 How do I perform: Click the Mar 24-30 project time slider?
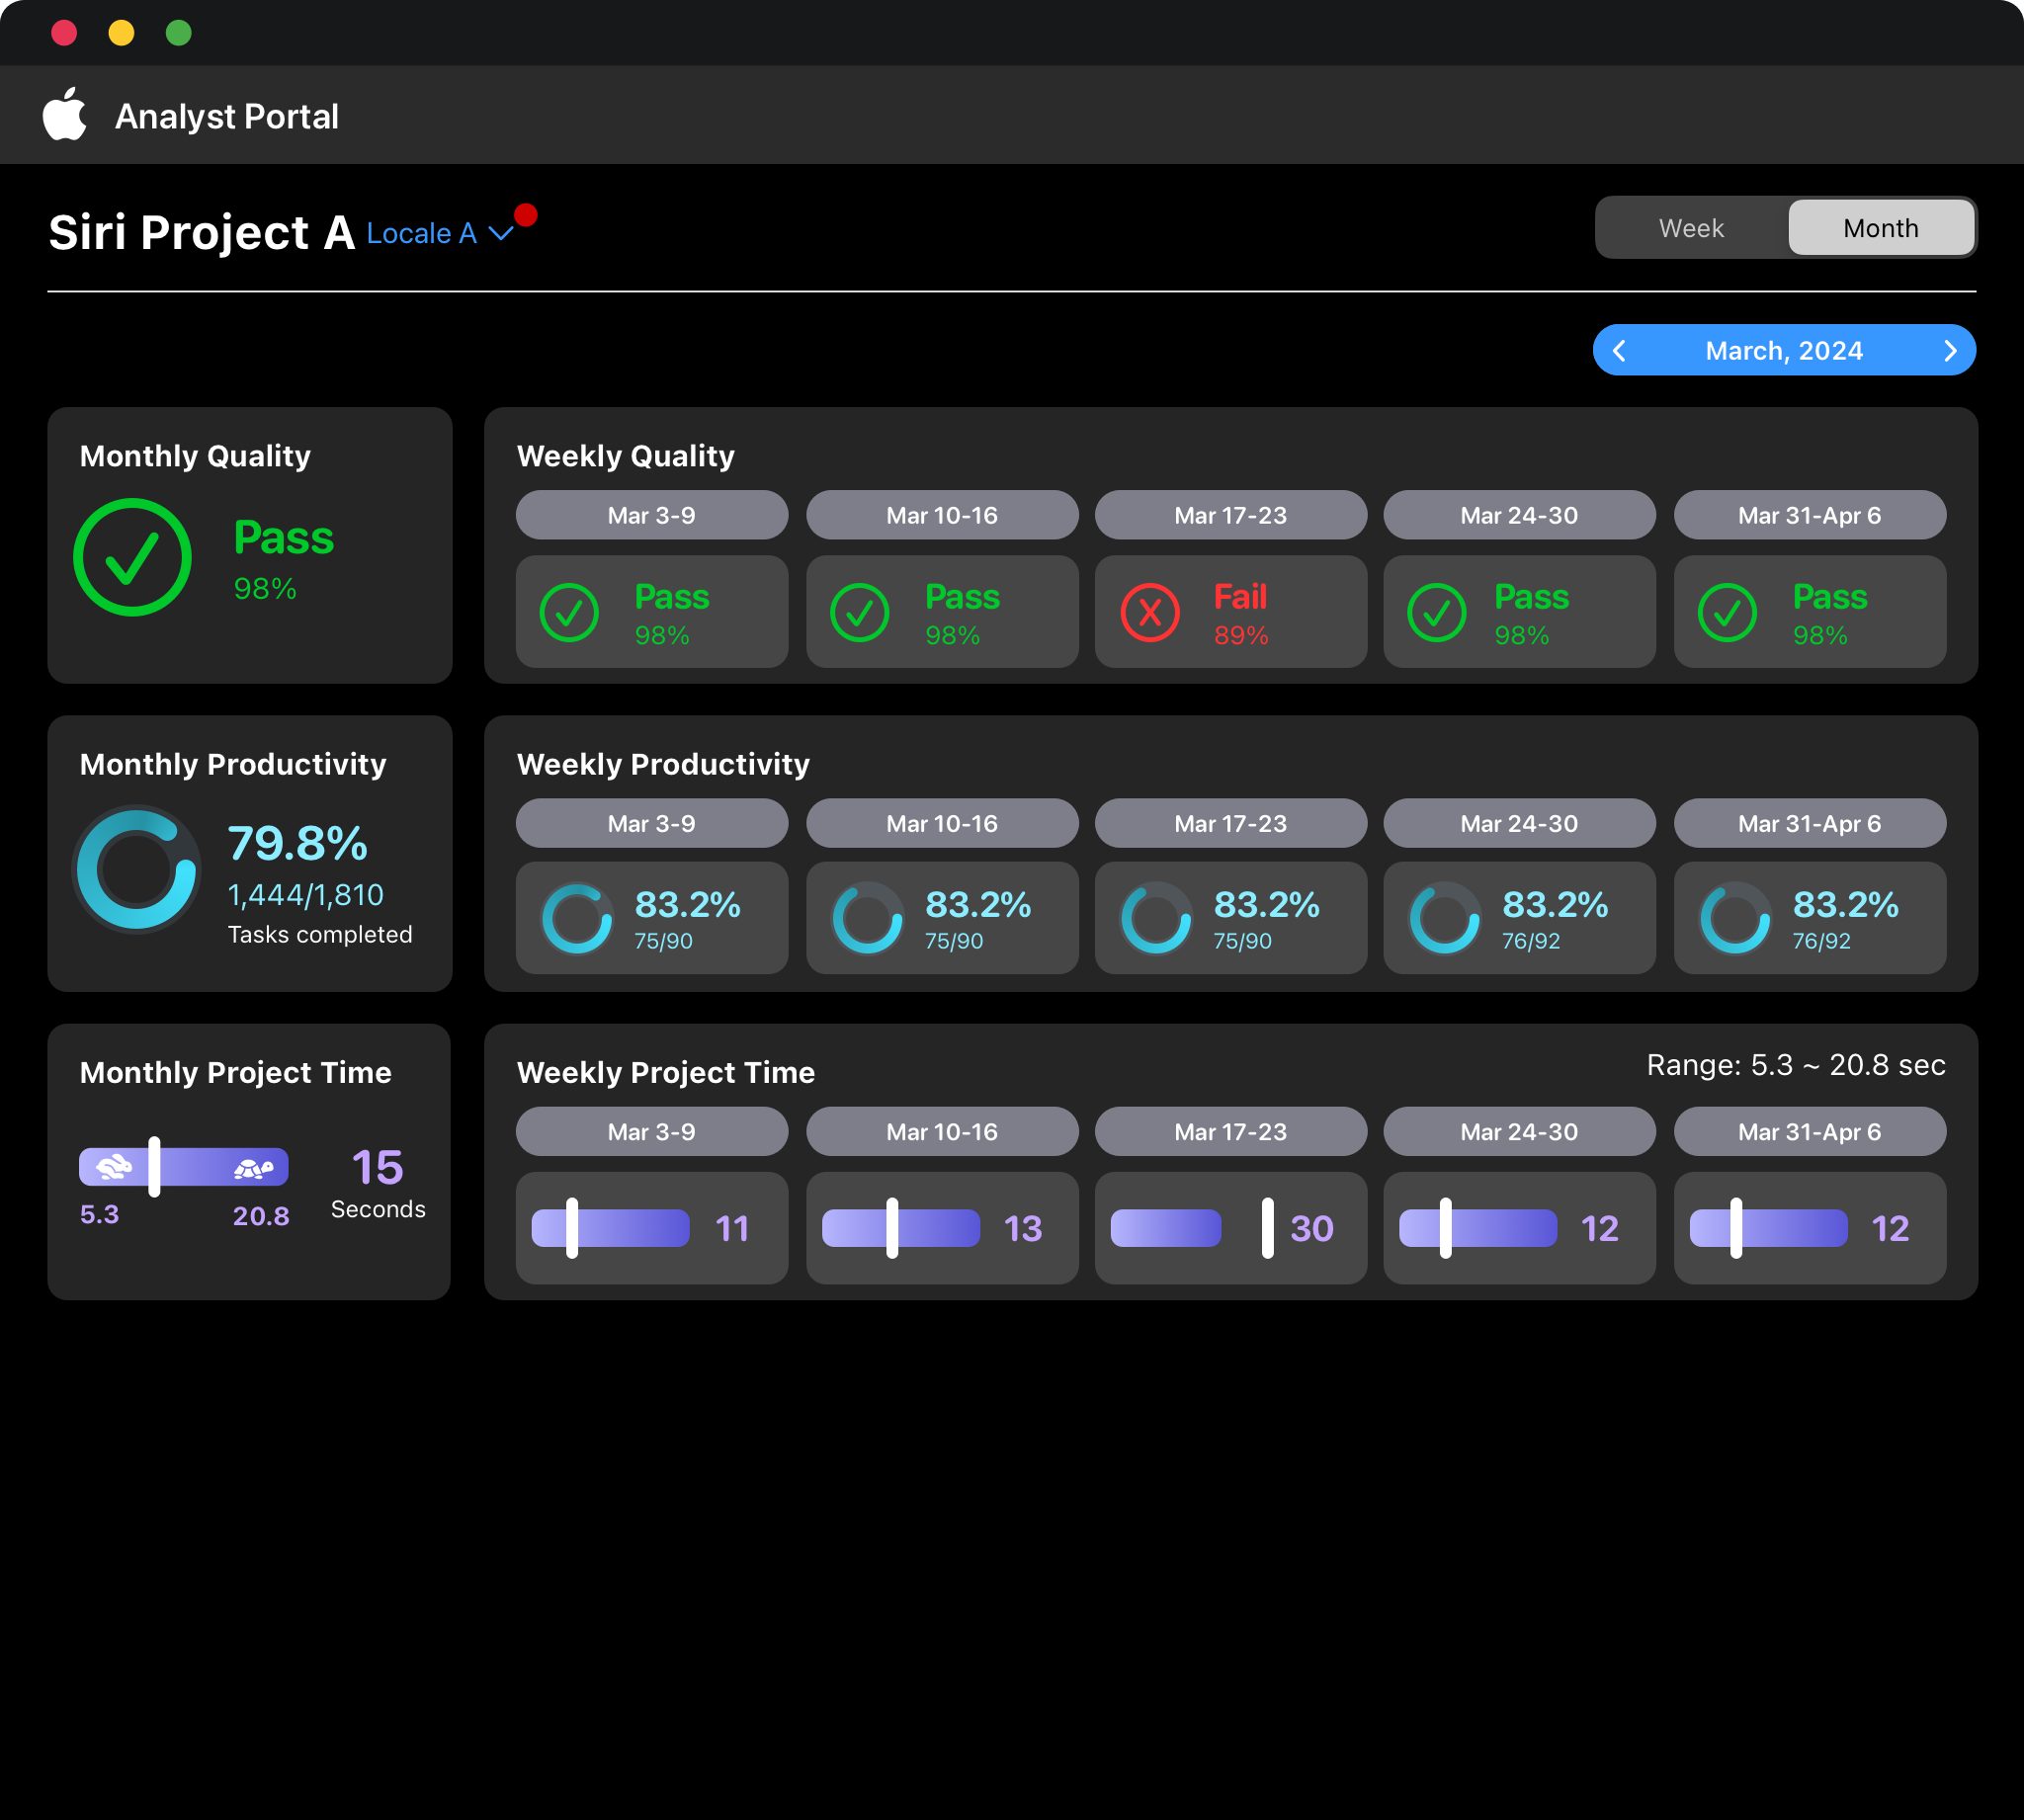pyautogui.click(x=1478, y=1228)
